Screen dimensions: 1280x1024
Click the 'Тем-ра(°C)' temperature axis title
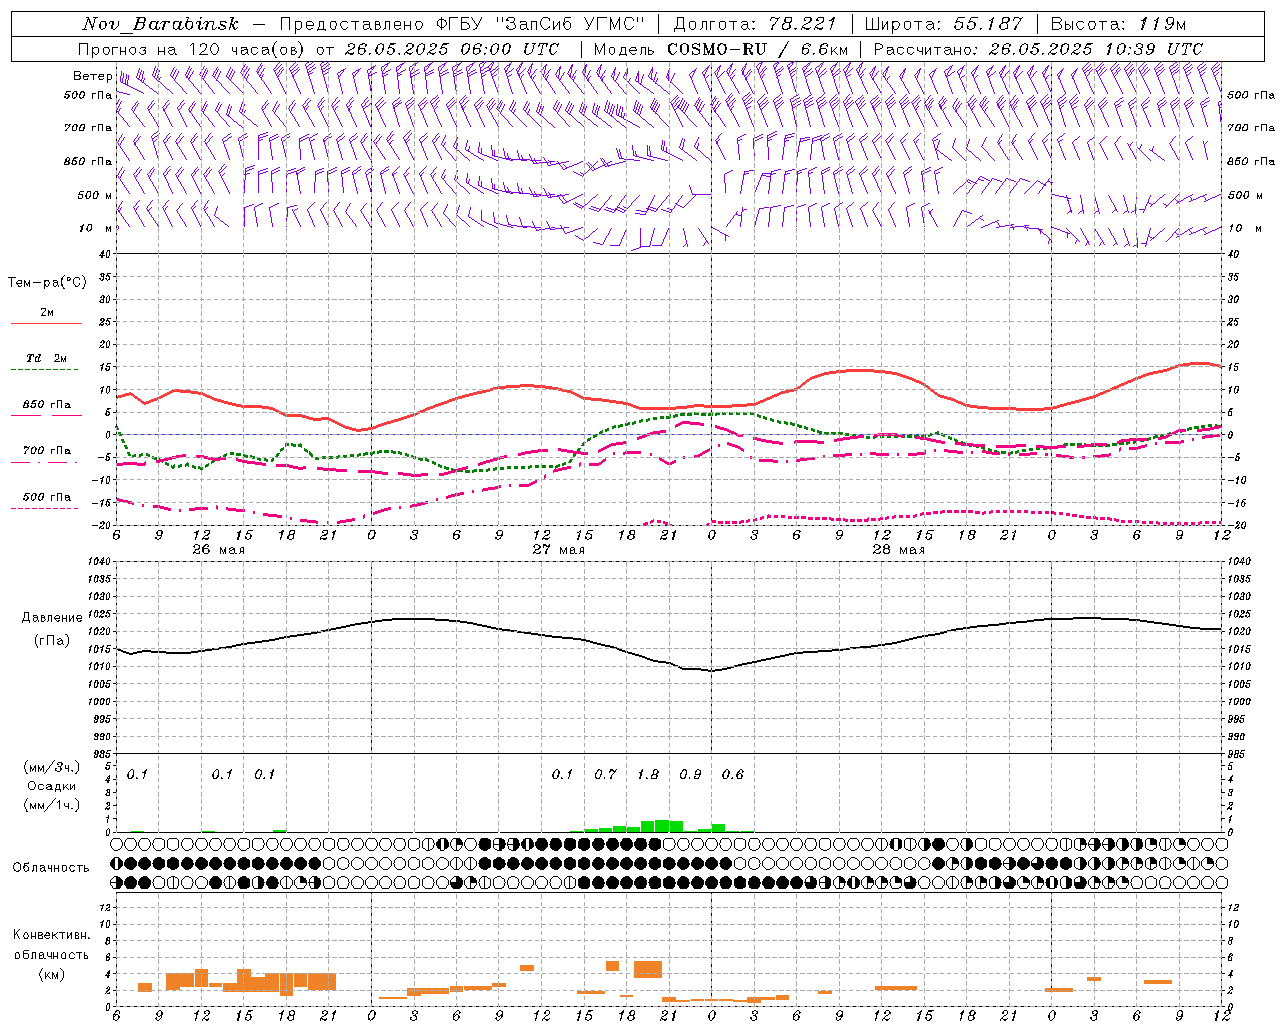point(47,282)
